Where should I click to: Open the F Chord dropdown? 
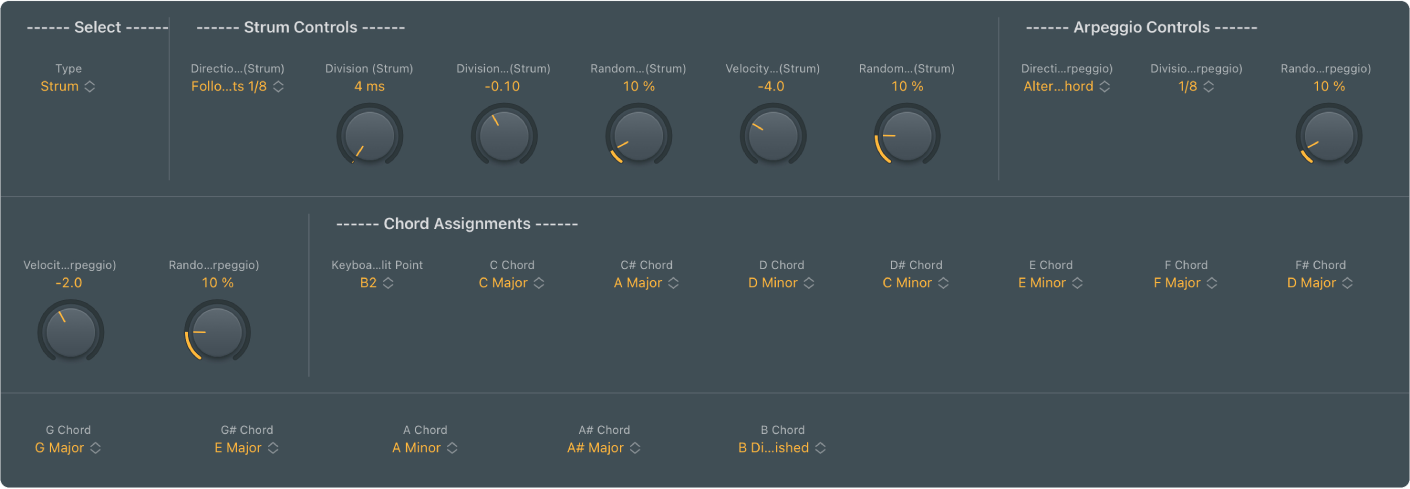click(1185, 283)
